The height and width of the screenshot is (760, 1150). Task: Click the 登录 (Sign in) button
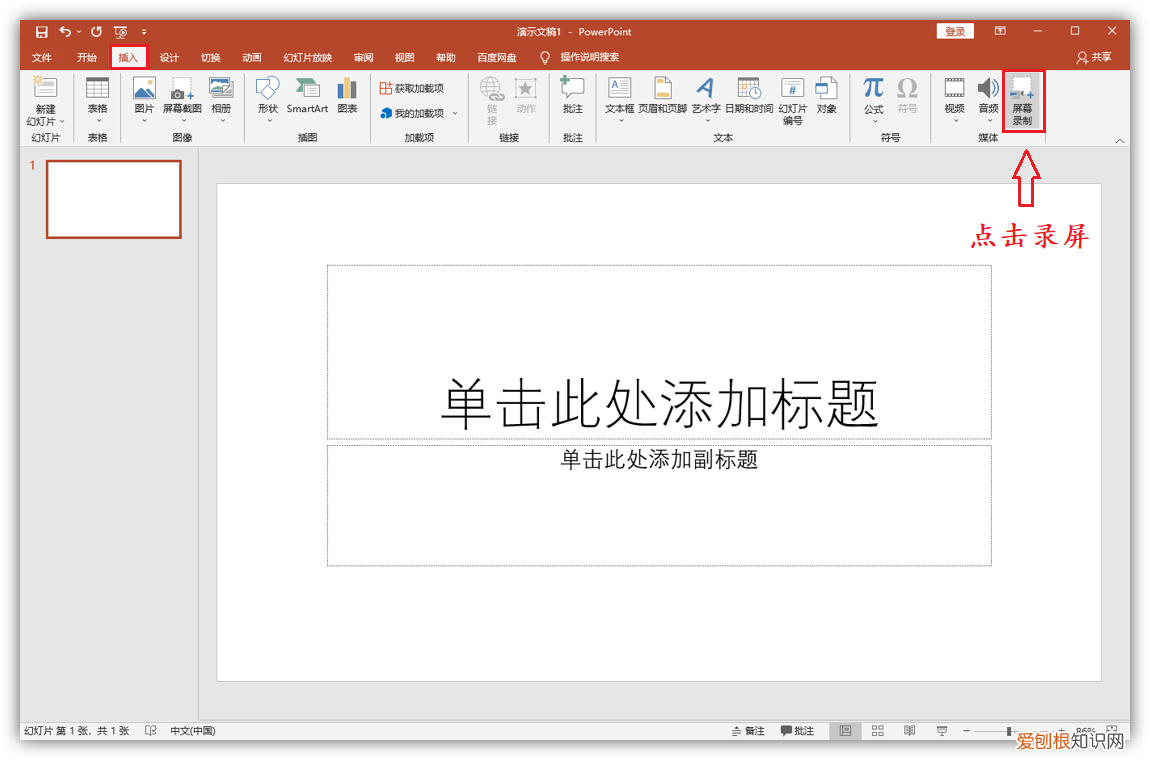pos(954,30)
